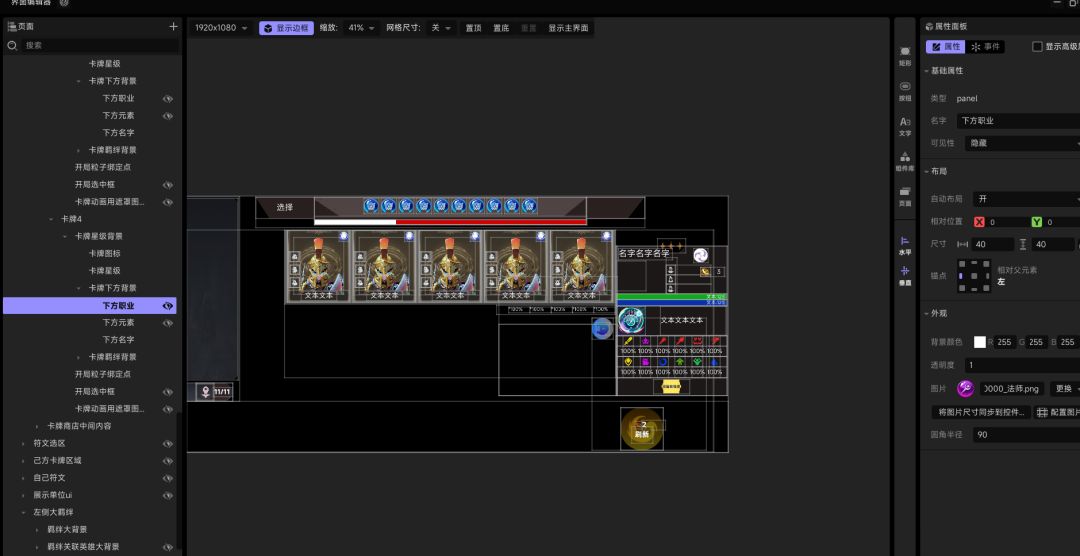Click the 页面 panel header icon

[x=12, y=26]
